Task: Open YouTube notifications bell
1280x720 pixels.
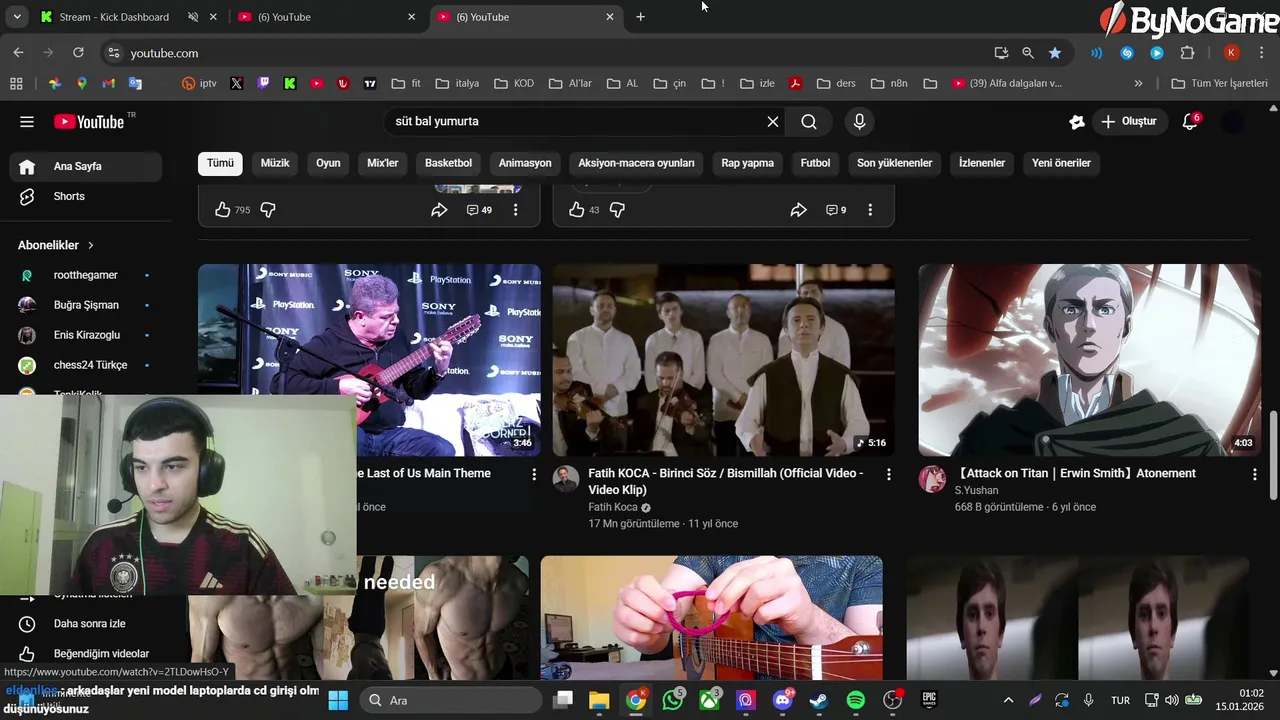Action: 1190,122
